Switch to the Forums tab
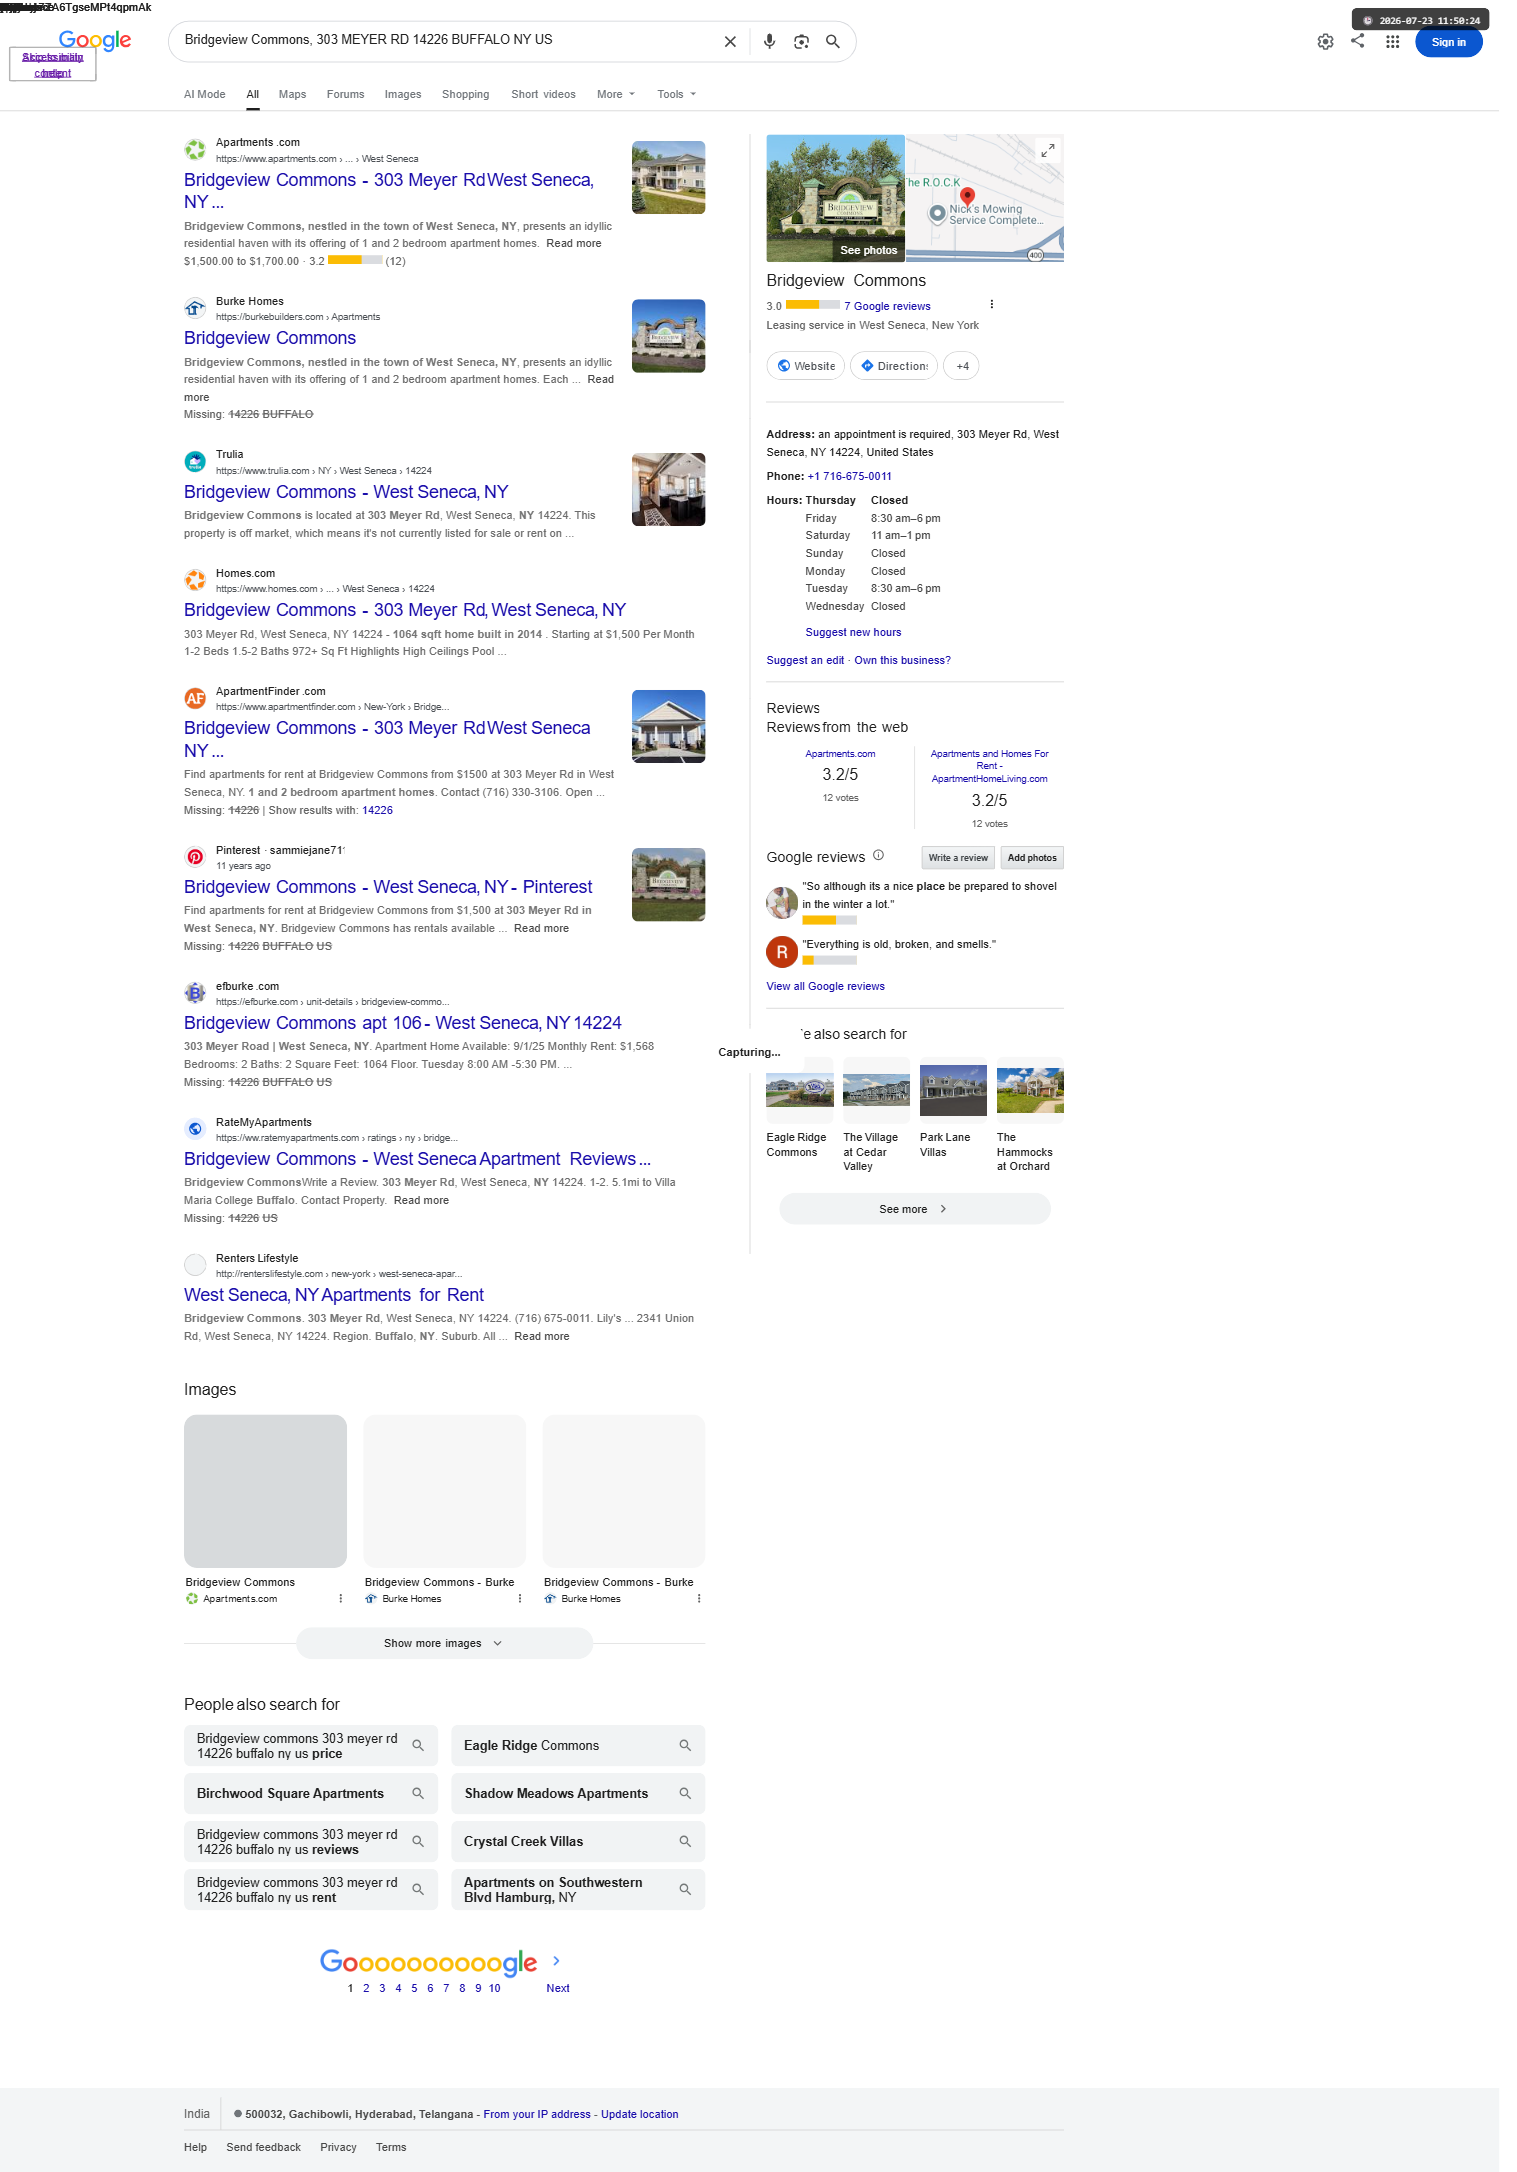The height and width of the screenshot is (2172, 1517). point(345,94)
